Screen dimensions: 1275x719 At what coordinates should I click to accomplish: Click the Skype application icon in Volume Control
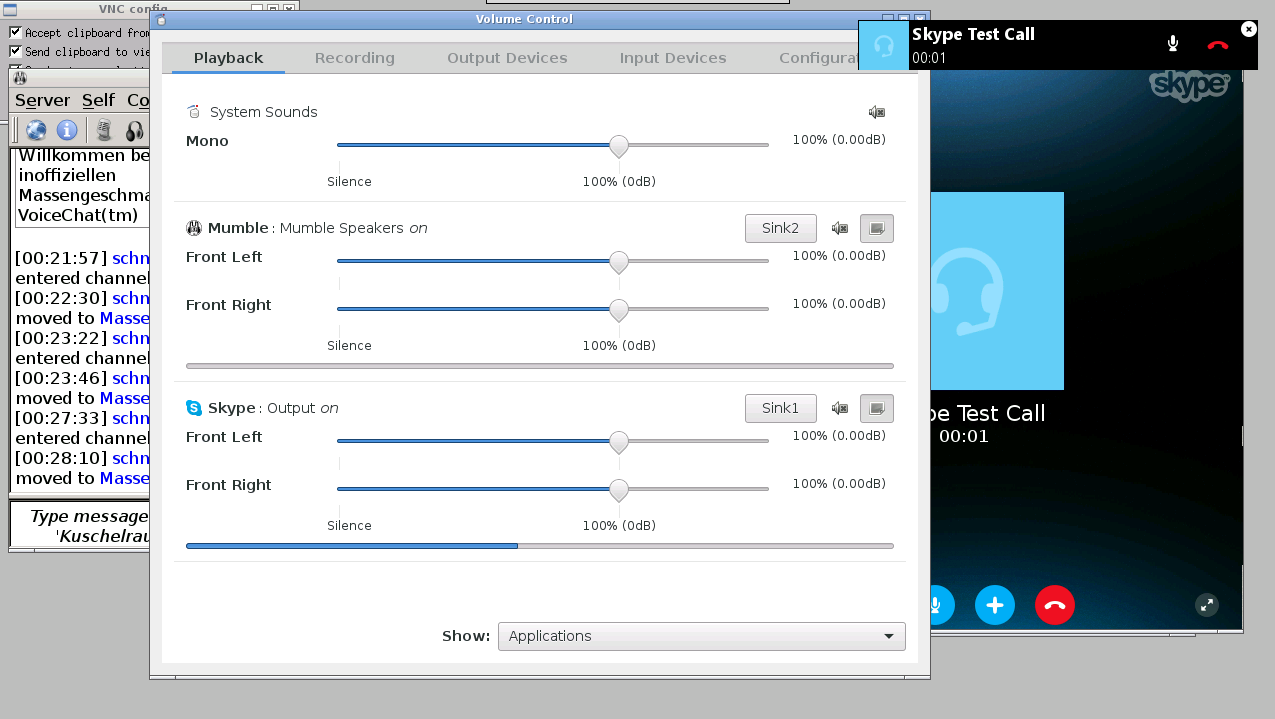pos(194,408)
